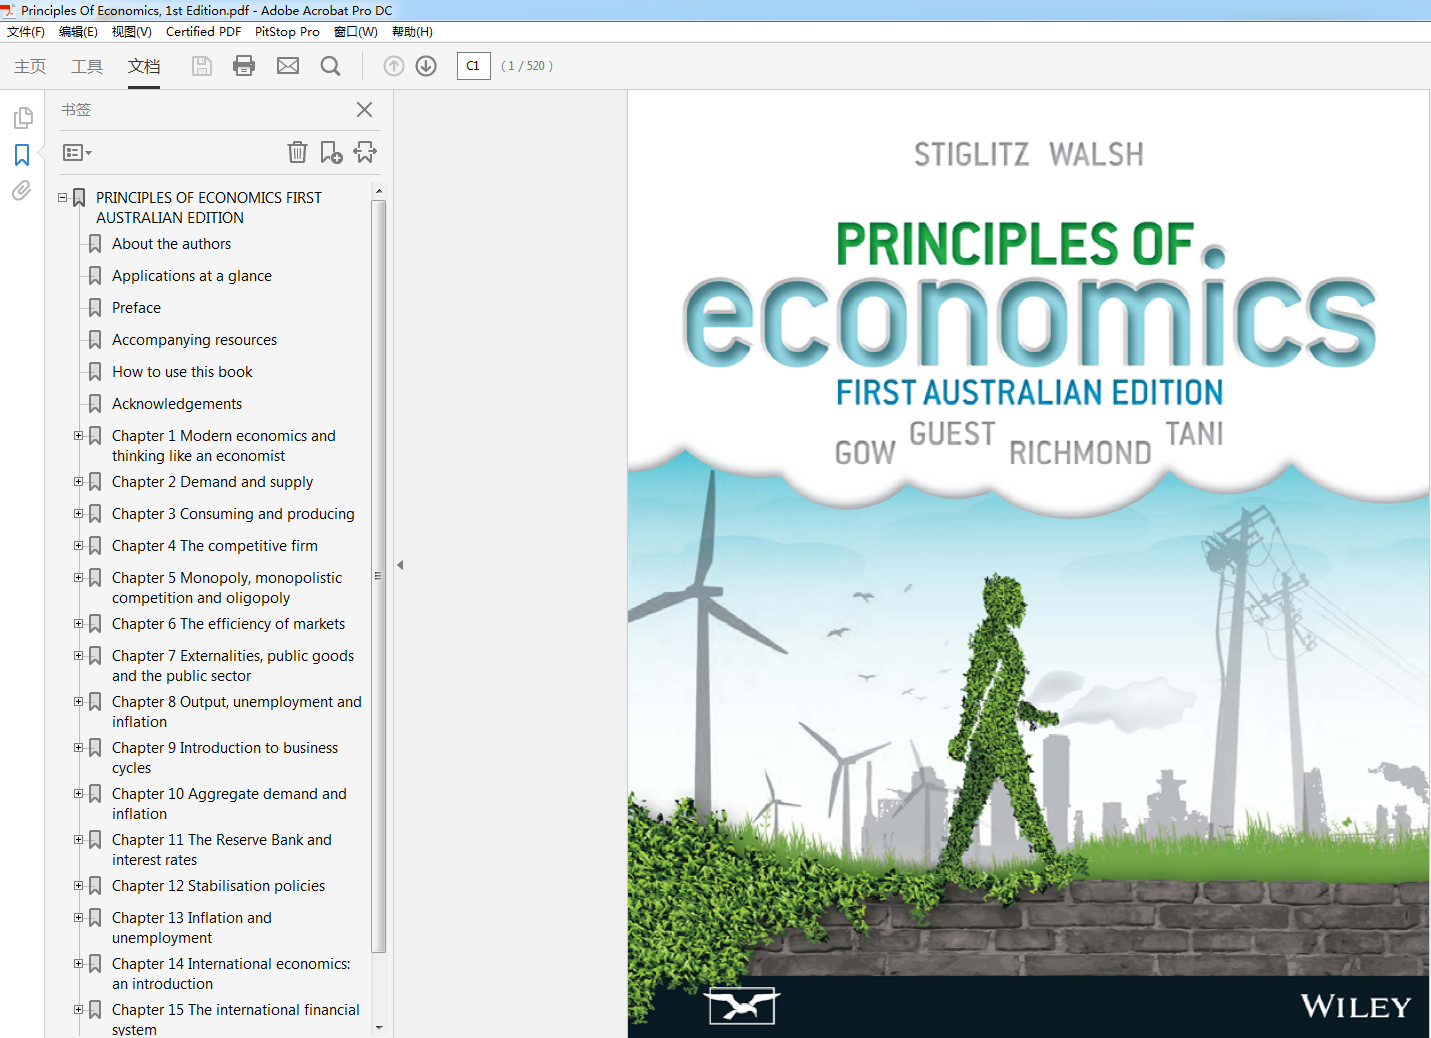Open the PitStop Pro menu
This screenshot has height=1038, width=1431.
(287, 32)
